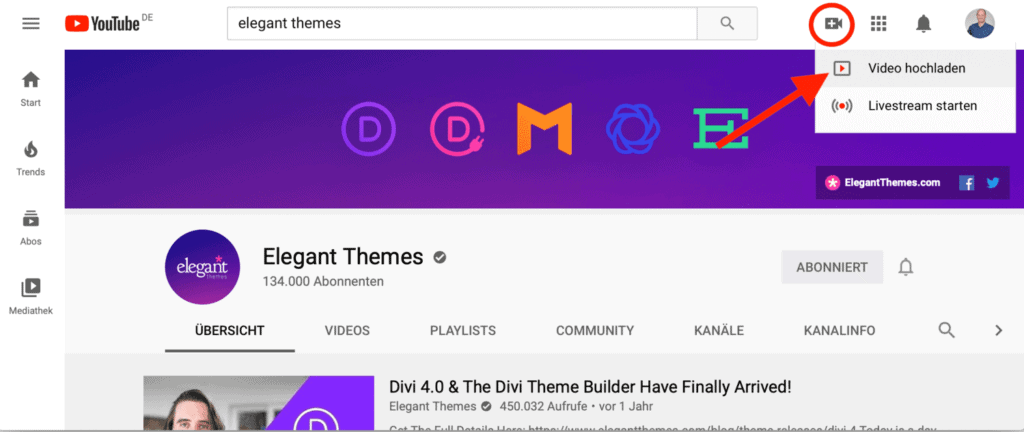Click the search magnifier button
Image resolution: width=1024 pixels, height=432 pixels.
(x=727, y=23)
